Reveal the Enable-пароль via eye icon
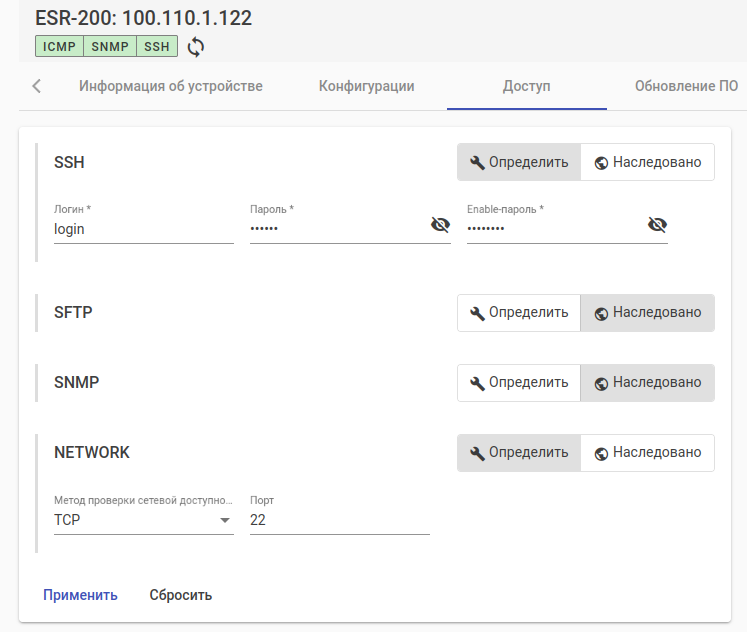 point(657,225)
